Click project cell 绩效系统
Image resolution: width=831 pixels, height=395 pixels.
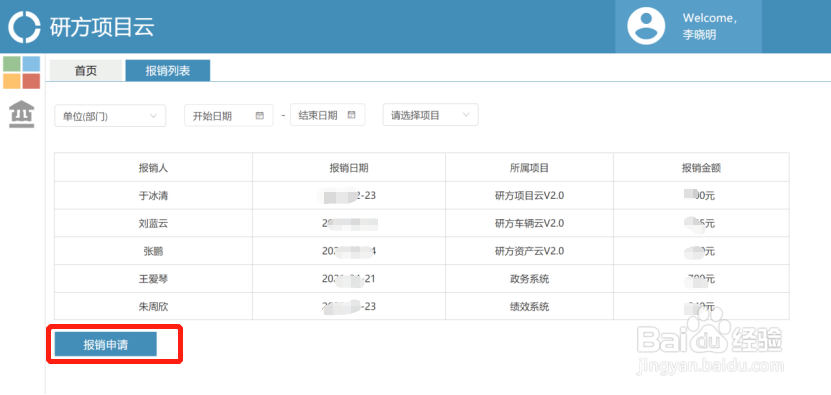point(529,306)
